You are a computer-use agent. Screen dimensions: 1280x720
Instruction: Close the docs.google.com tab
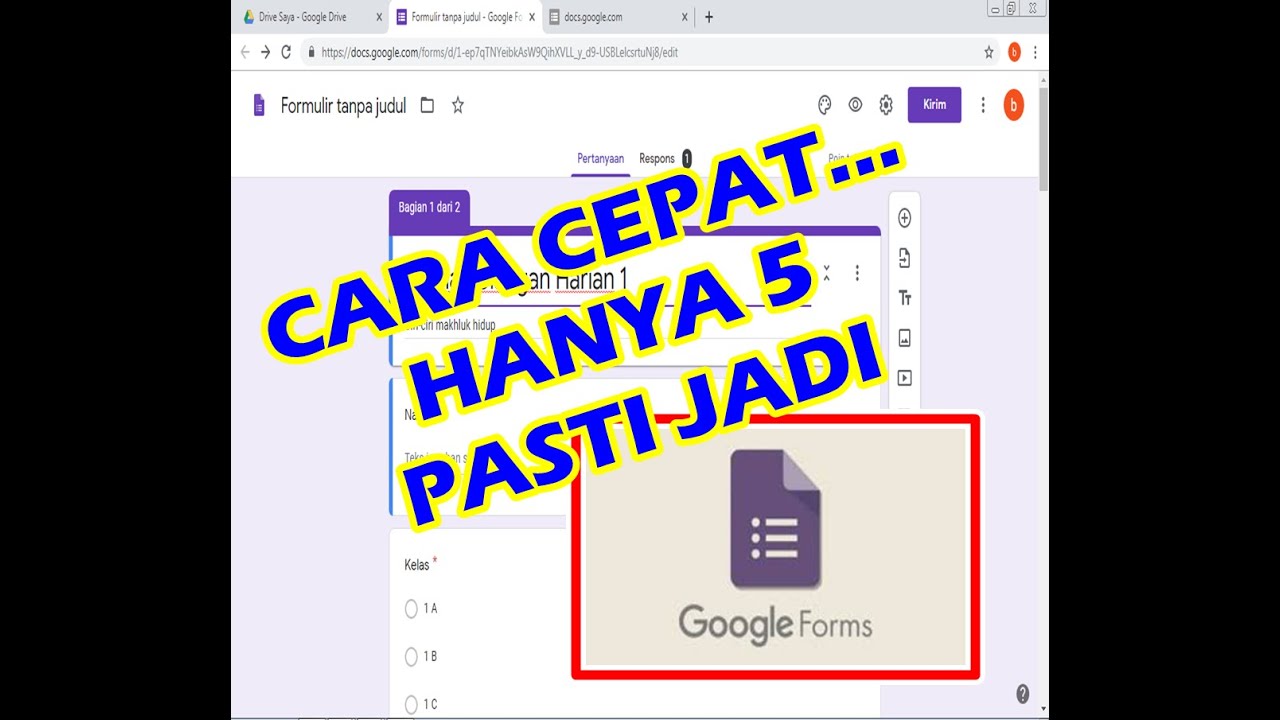pyautogui.click(x=685, y=17)
